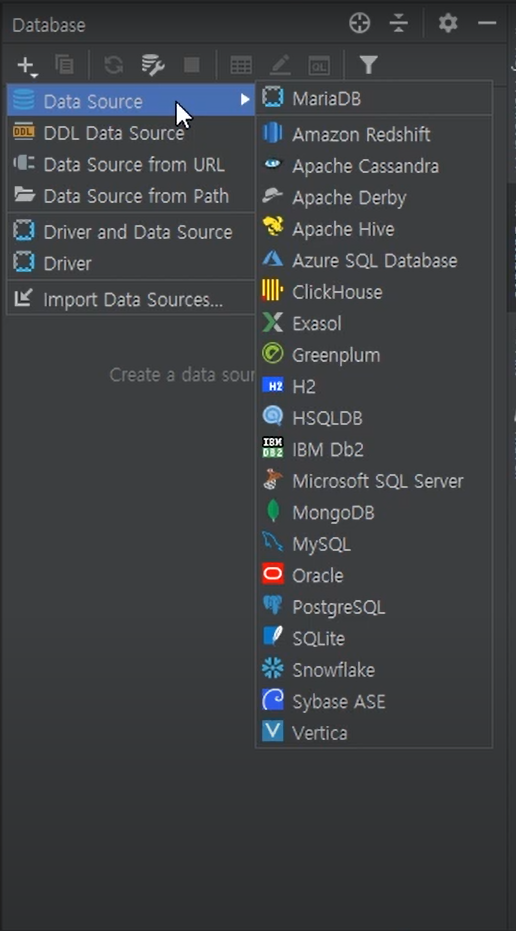Click the Stop square icon in toolbar
The height and width of the screenshot is (931, 516).
point(191,65)
